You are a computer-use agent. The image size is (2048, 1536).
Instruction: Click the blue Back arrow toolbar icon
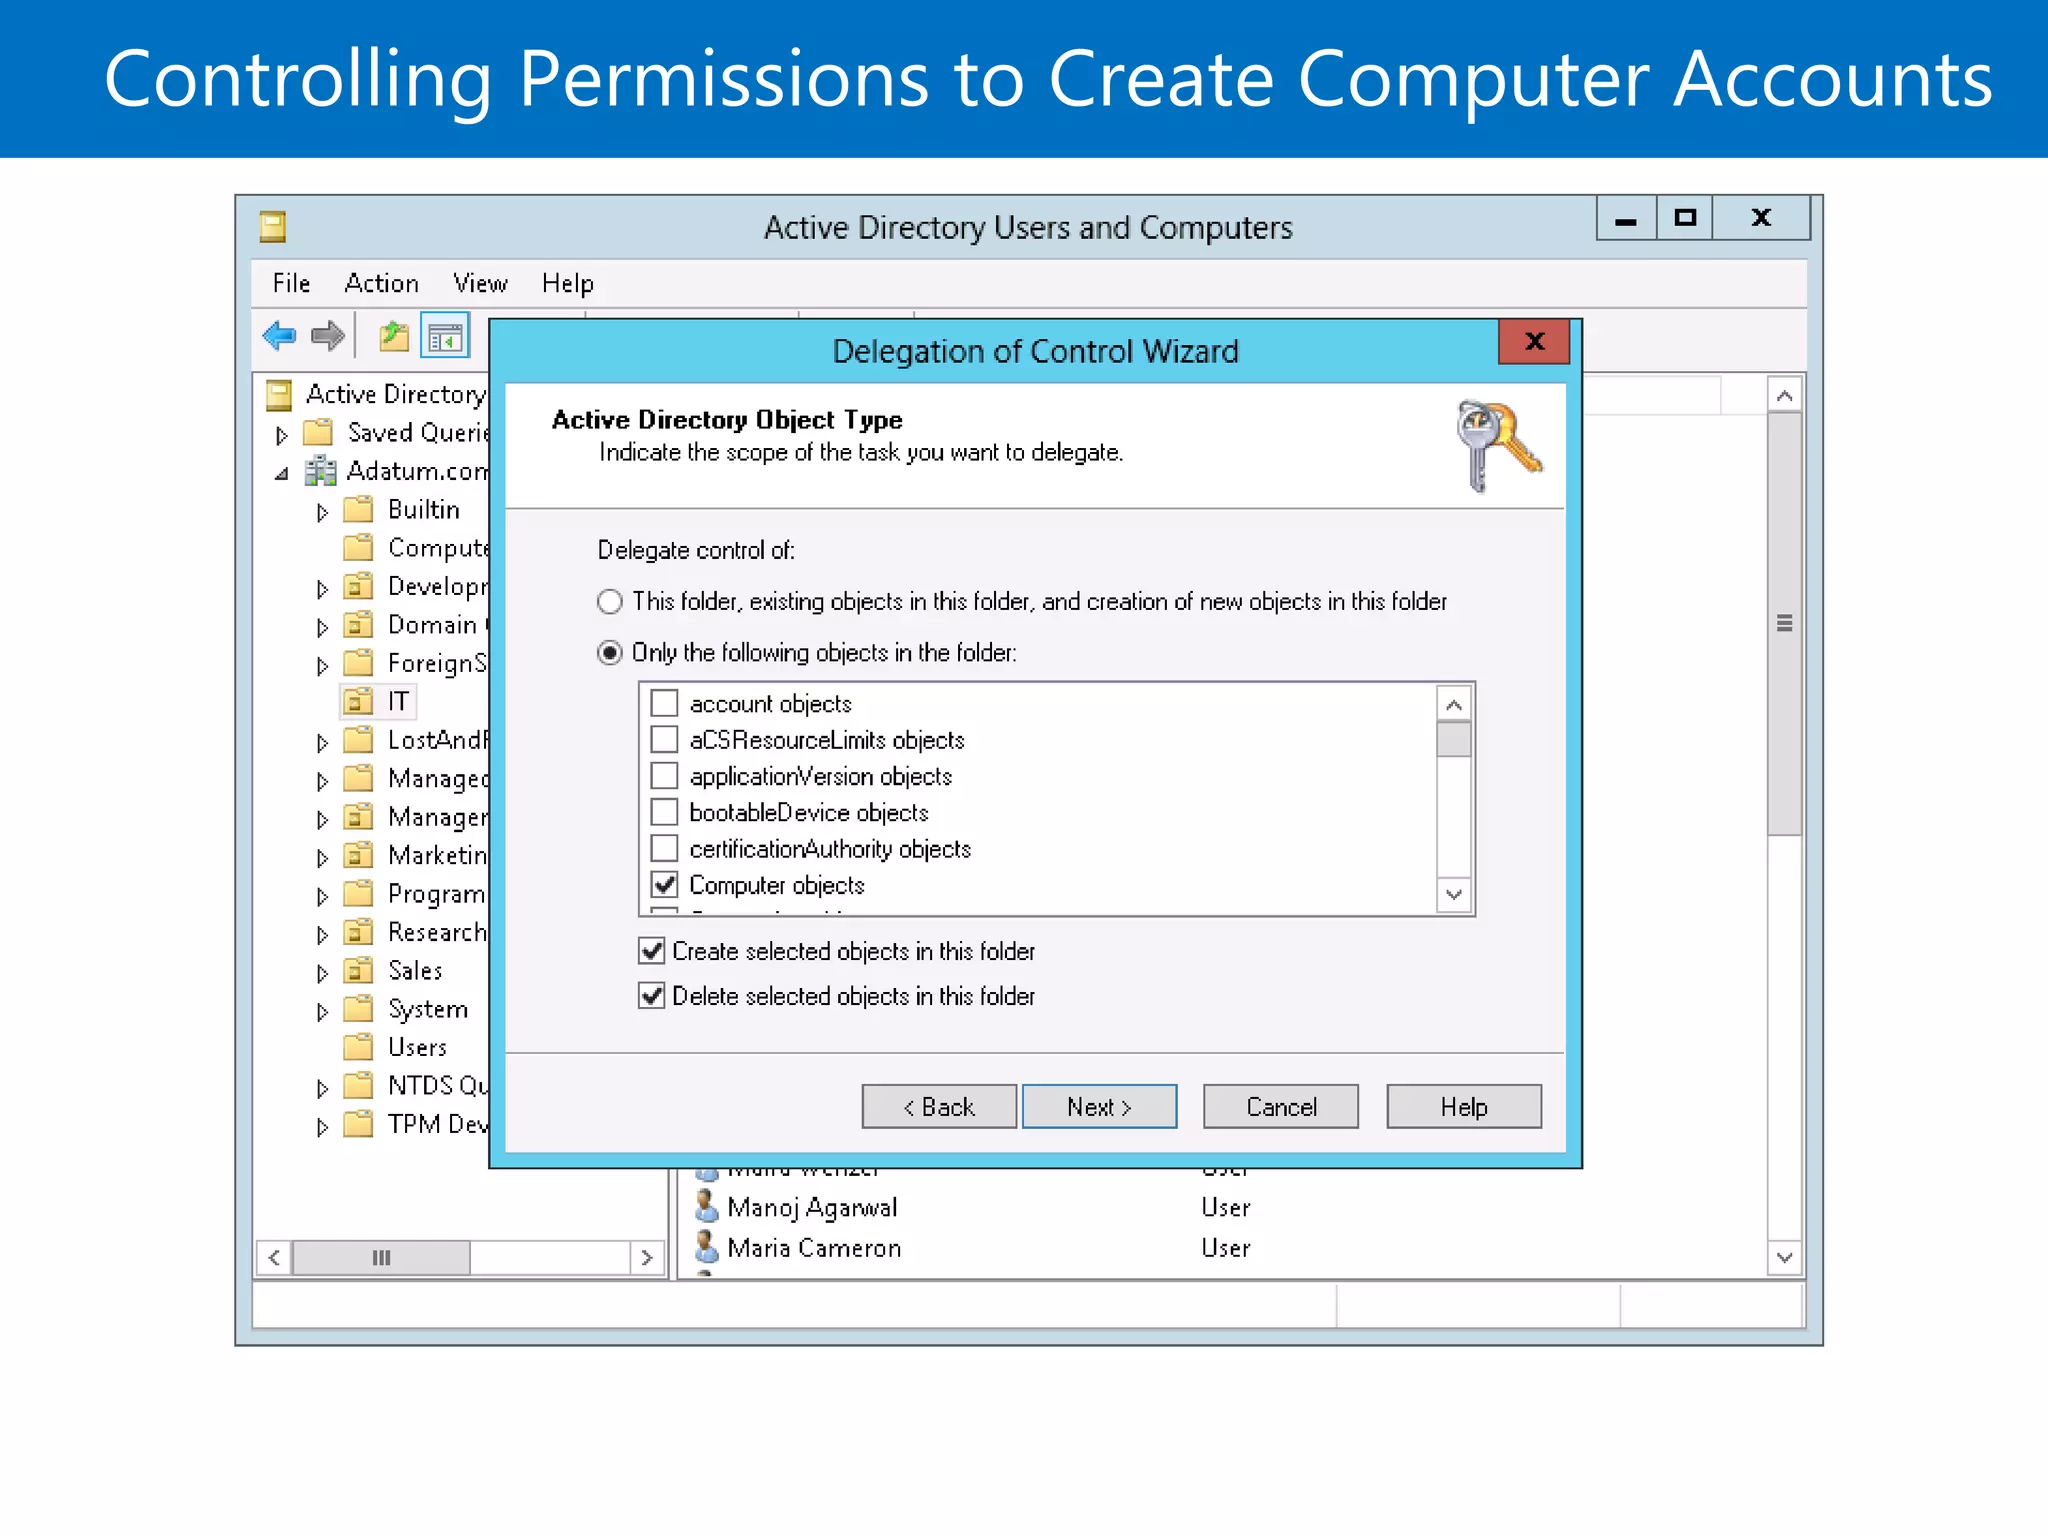(279, 336)
